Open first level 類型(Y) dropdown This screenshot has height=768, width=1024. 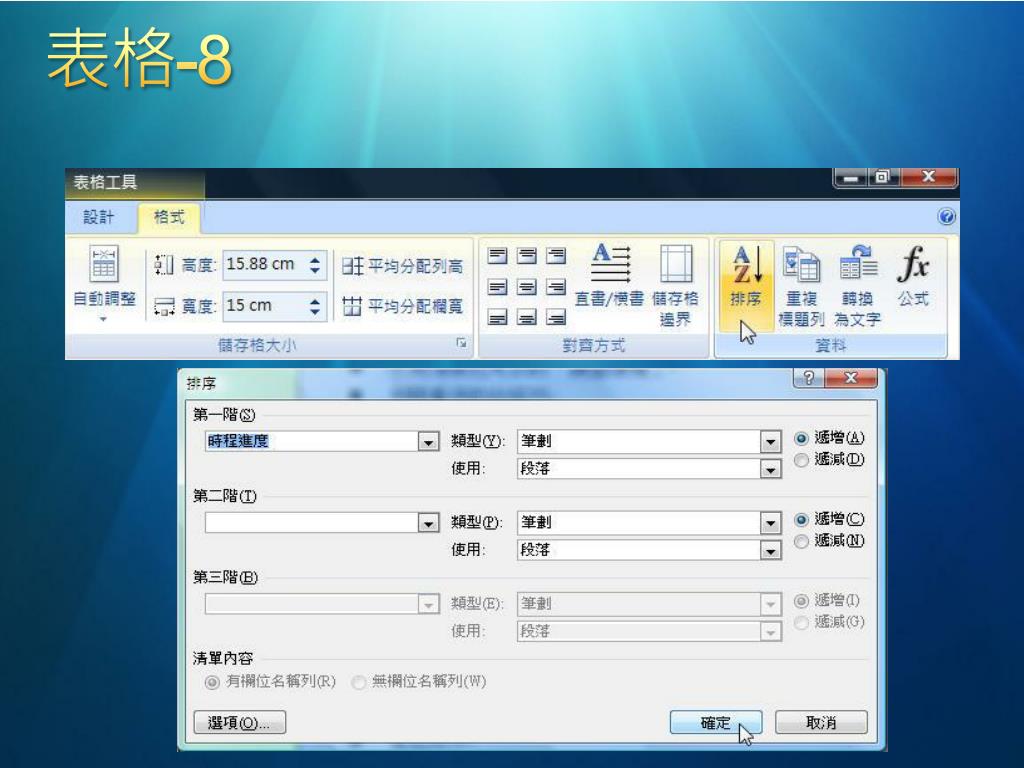771,442
